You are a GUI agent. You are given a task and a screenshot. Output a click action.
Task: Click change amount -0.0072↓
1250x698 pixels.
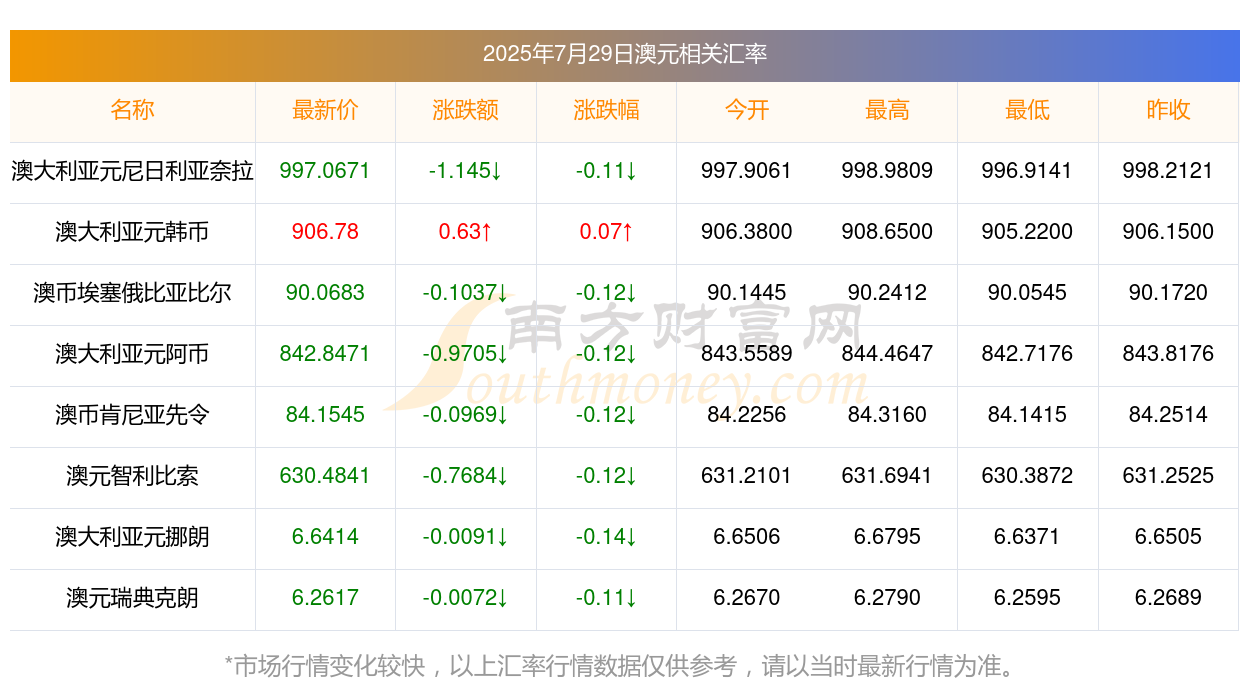click(x=466, y=598)
